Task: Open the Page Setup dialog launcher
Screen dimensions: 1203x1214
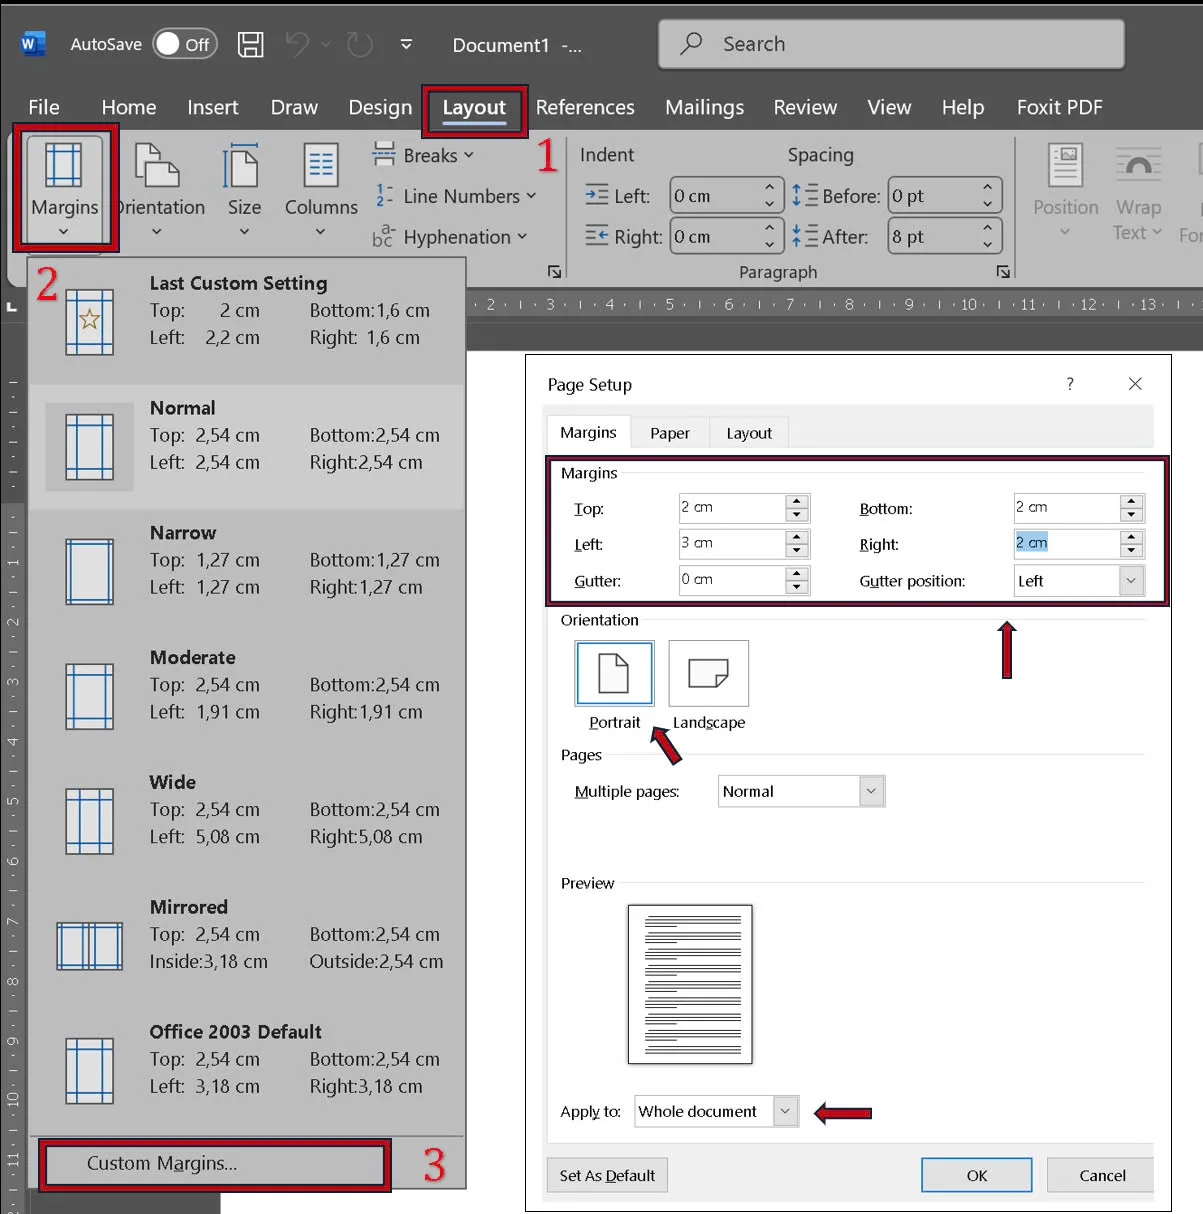Action: pos(555,272)
